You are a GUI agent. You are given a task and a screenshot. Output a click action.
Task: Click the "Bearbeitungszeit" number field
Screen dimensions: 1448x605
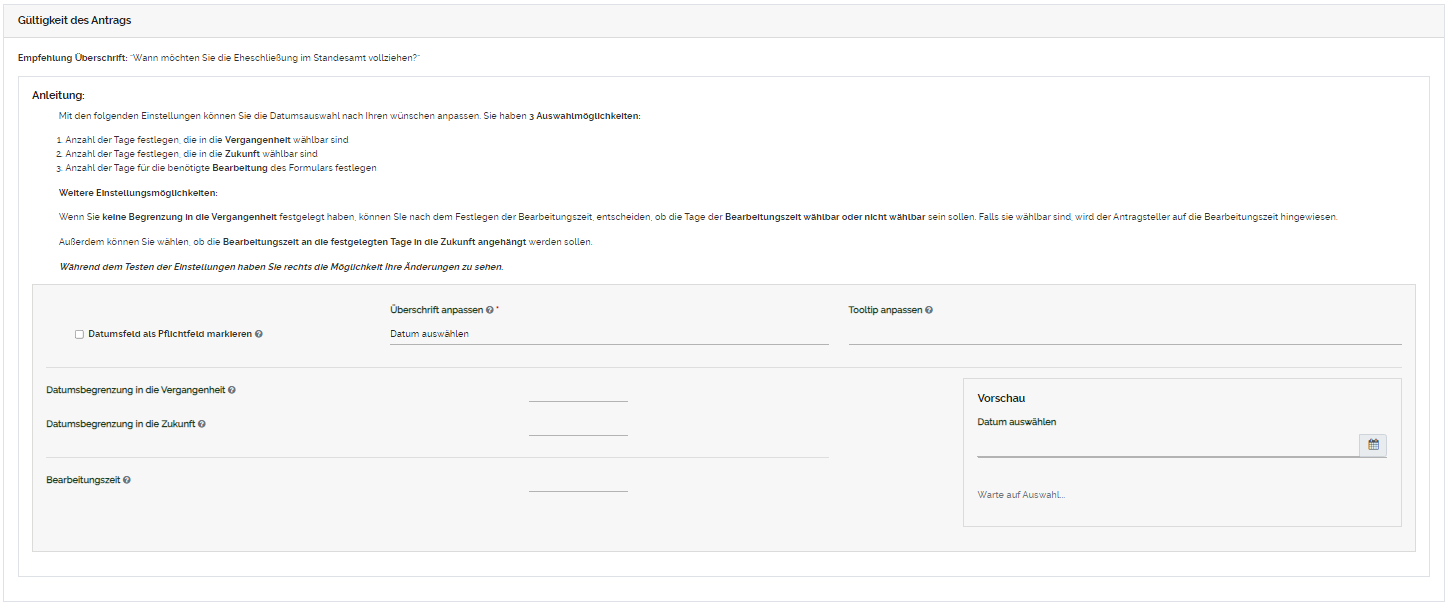click(578, 489)
